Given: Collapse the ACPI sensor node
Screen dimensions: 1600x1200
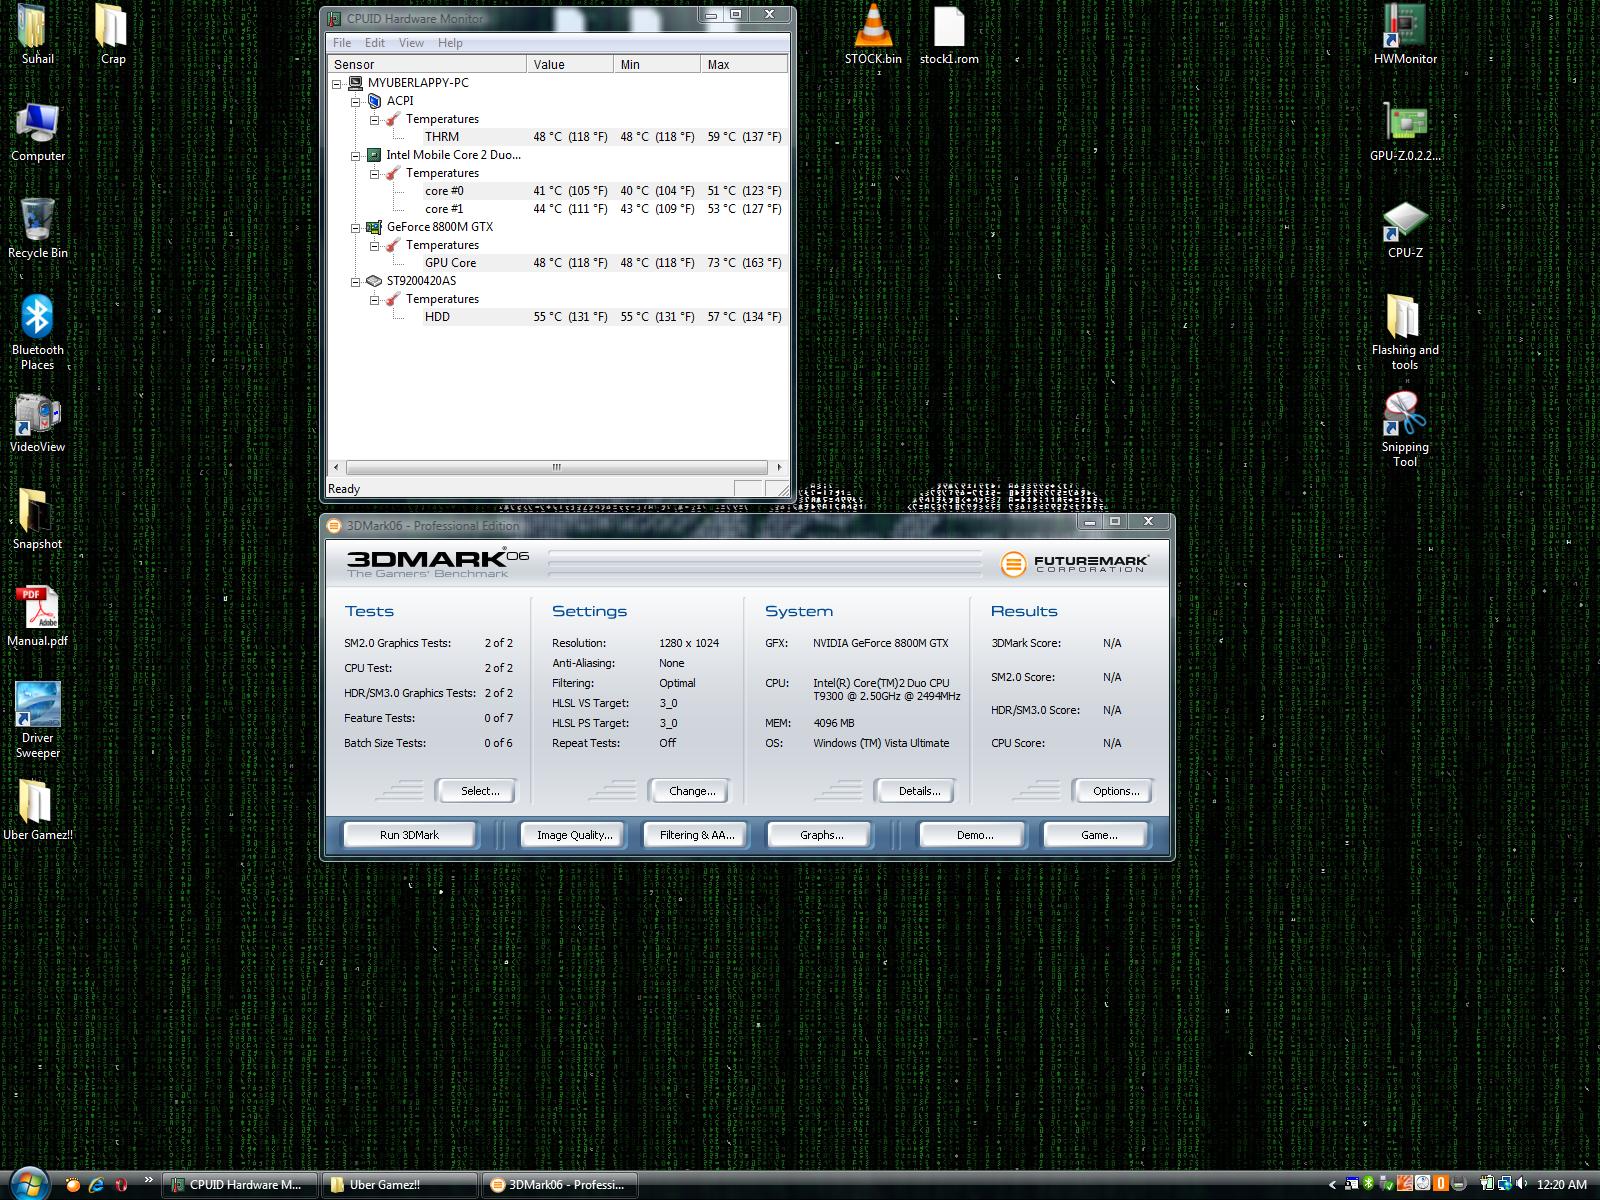Looking at the screenshot, I should (x=355, y=101).
